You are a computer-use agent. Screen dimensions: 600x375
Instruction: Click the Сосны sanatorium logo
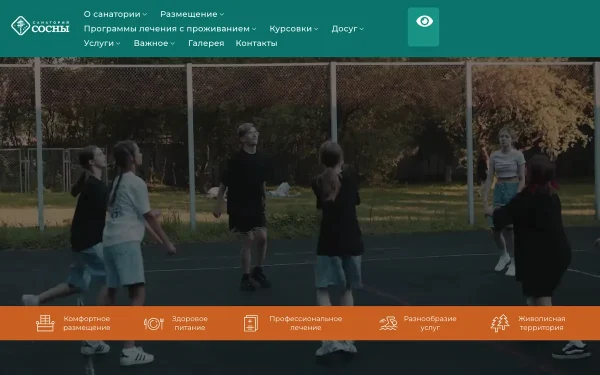40,26
